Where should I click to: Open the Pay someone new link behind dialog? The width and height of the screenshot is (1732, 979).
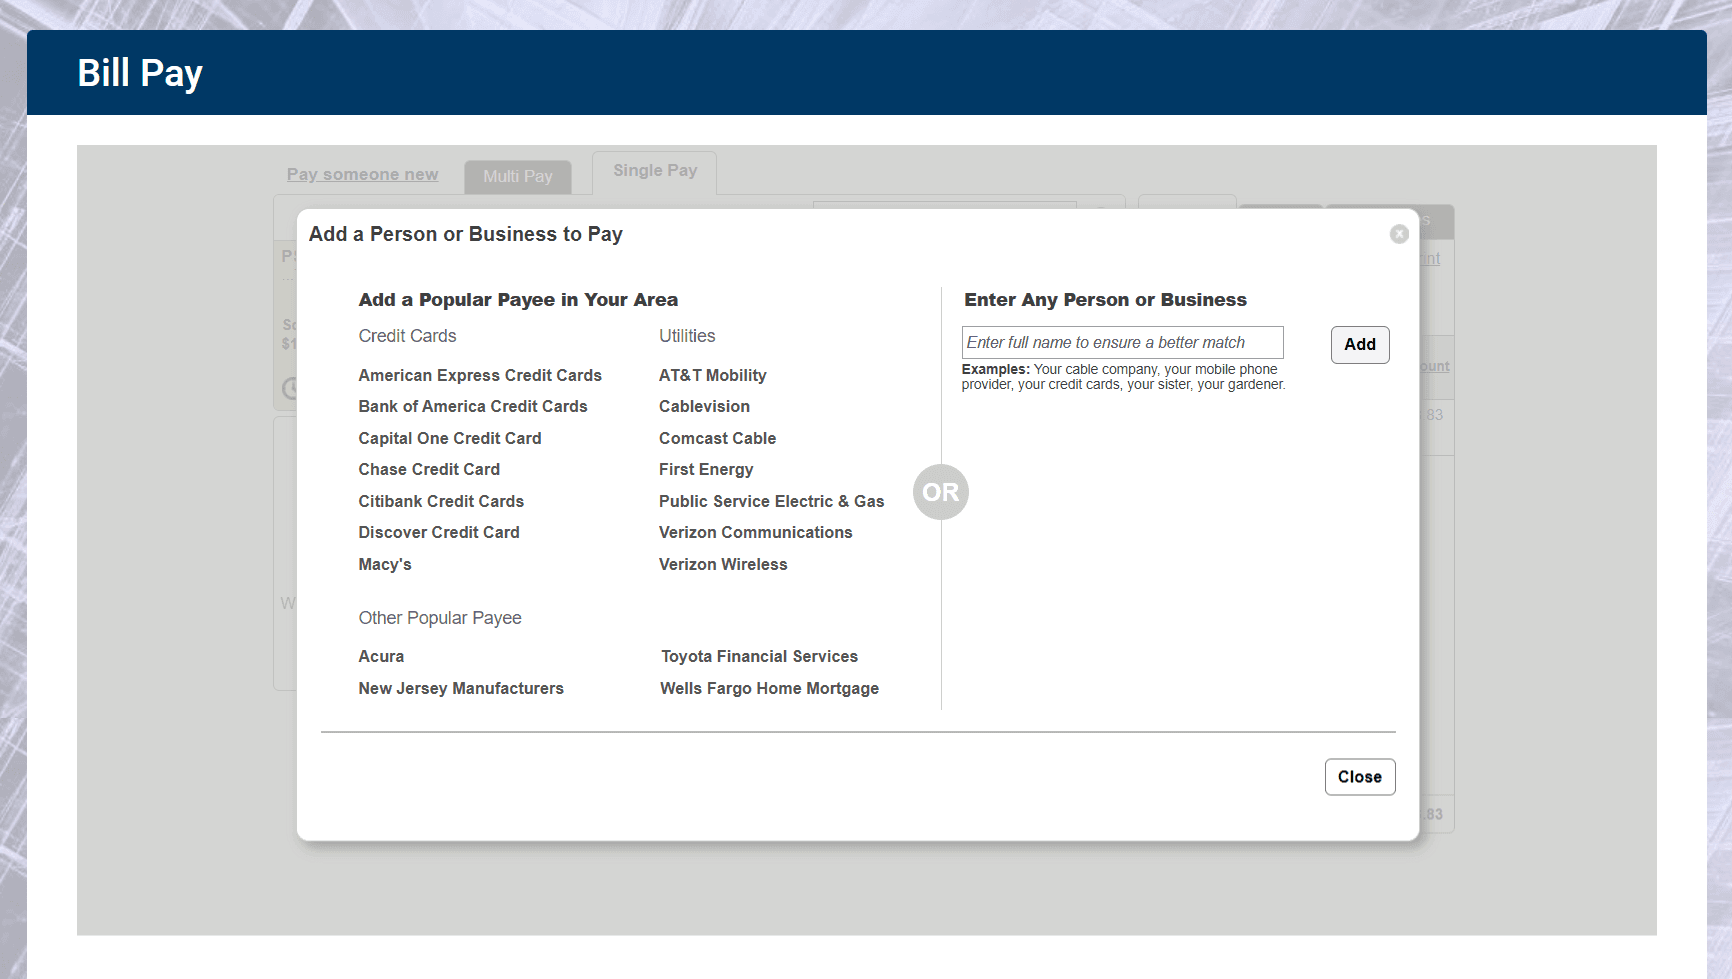(362, 175)
